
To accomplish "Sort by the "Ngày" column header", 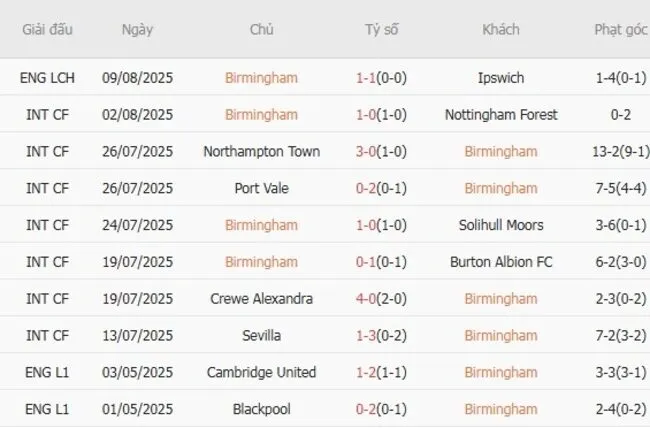I will point(137,29).
